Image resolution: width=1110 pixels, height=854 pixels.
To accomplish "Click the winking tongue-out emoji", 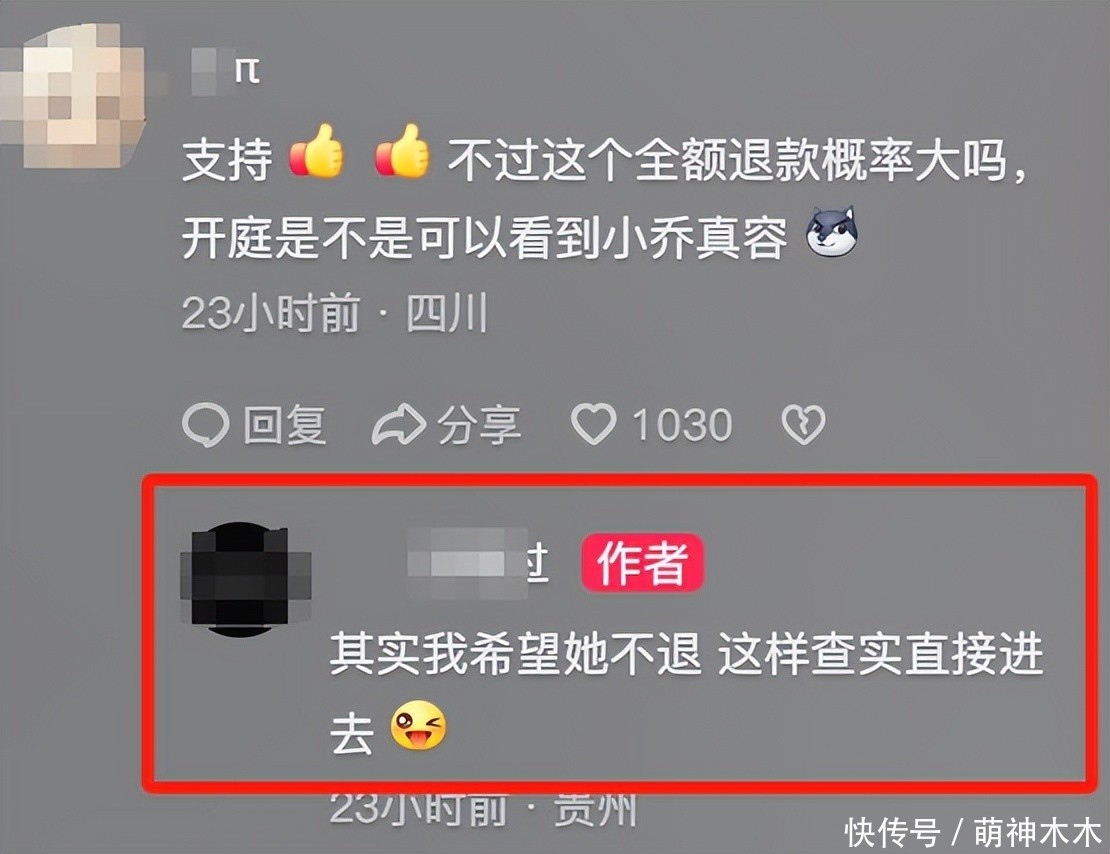I will 418,725.
